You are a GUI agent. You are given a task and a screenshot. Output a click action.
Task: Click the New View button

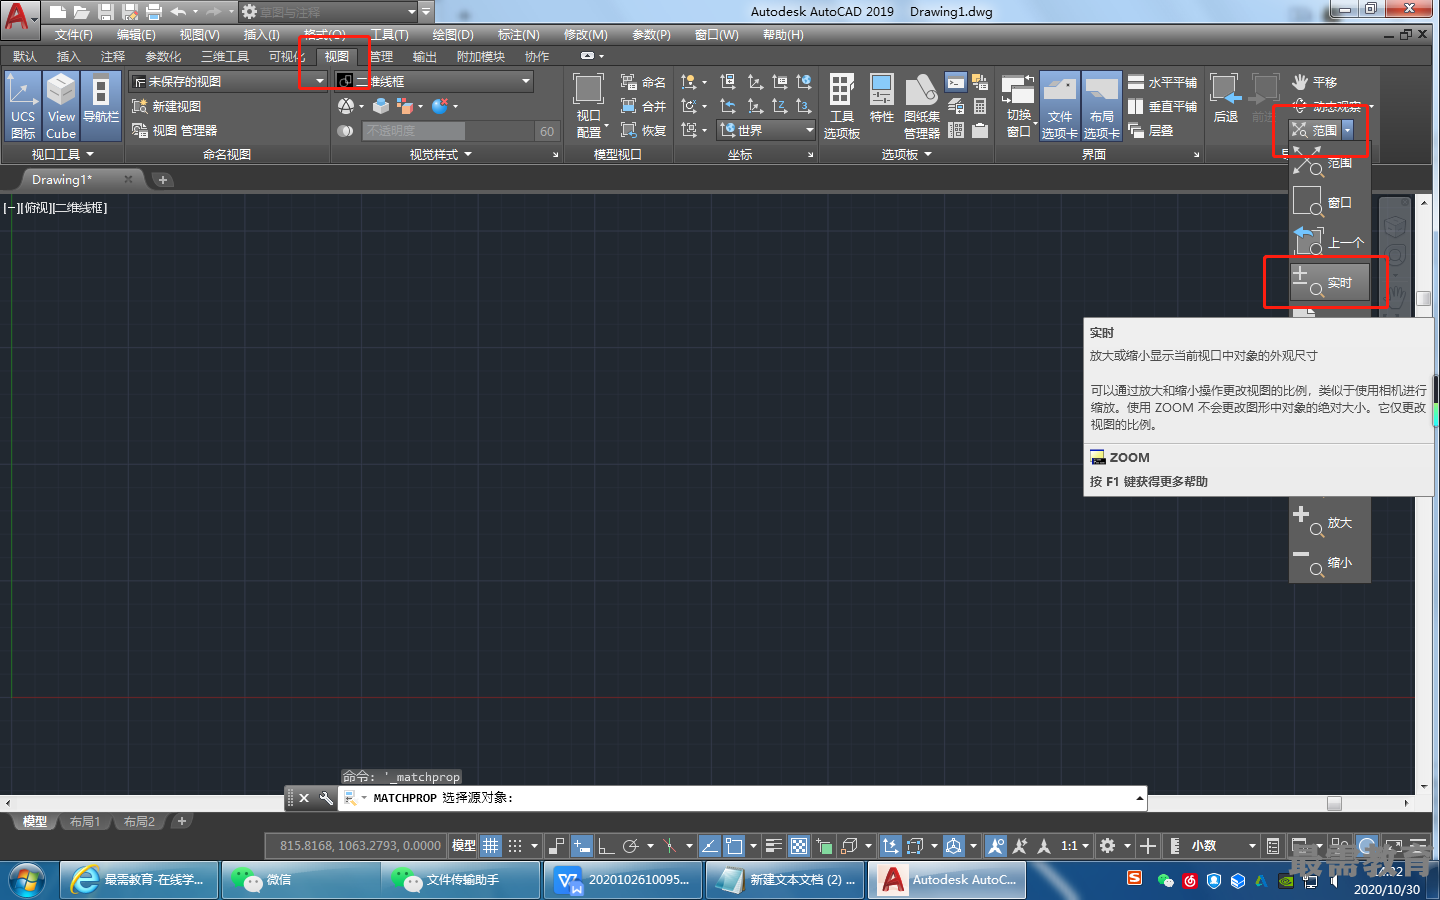[x=167, y=106]
